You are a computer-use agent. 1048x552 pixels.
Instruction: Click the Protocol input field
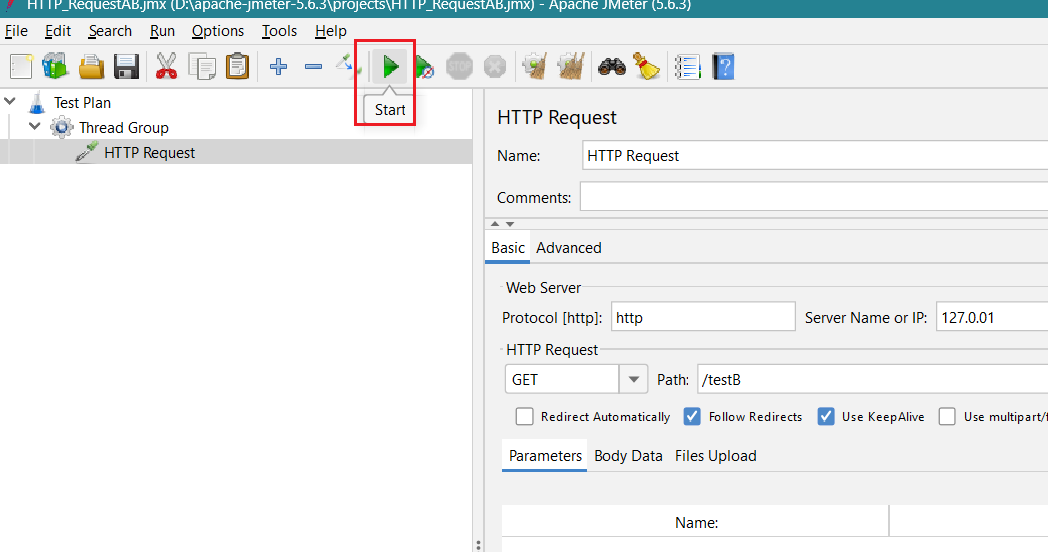tap(703, 317)
